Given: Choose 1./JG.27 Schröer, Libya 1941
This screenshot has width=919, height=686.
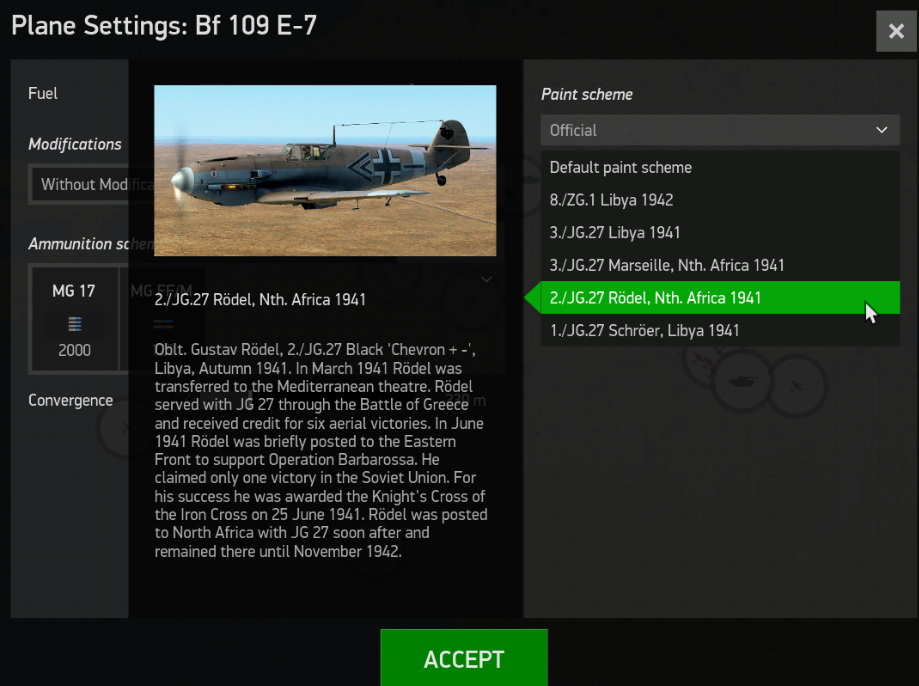Looking at the screenshot, I should [644, 330].
